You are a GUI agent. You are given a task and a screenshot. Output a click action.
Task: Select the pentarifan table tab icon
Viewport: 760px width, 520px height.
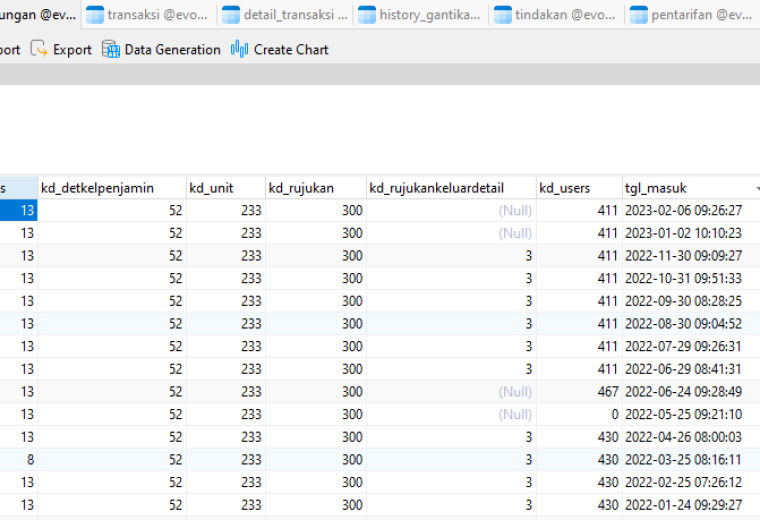point(638,15)
